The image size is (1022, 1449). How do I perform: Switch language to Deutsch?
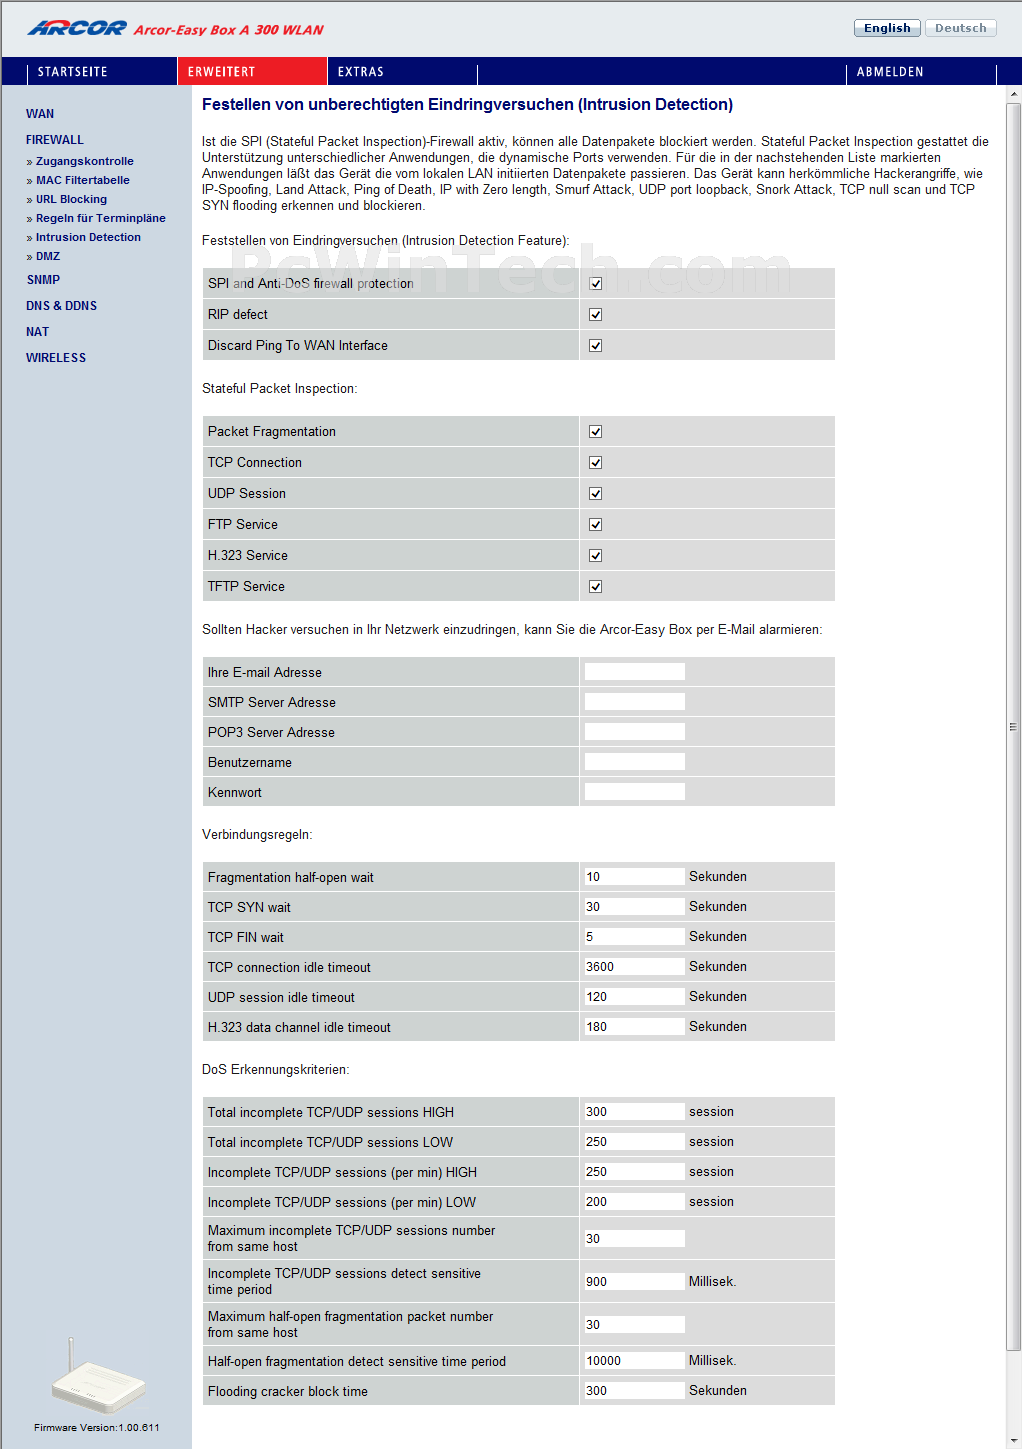960,28
